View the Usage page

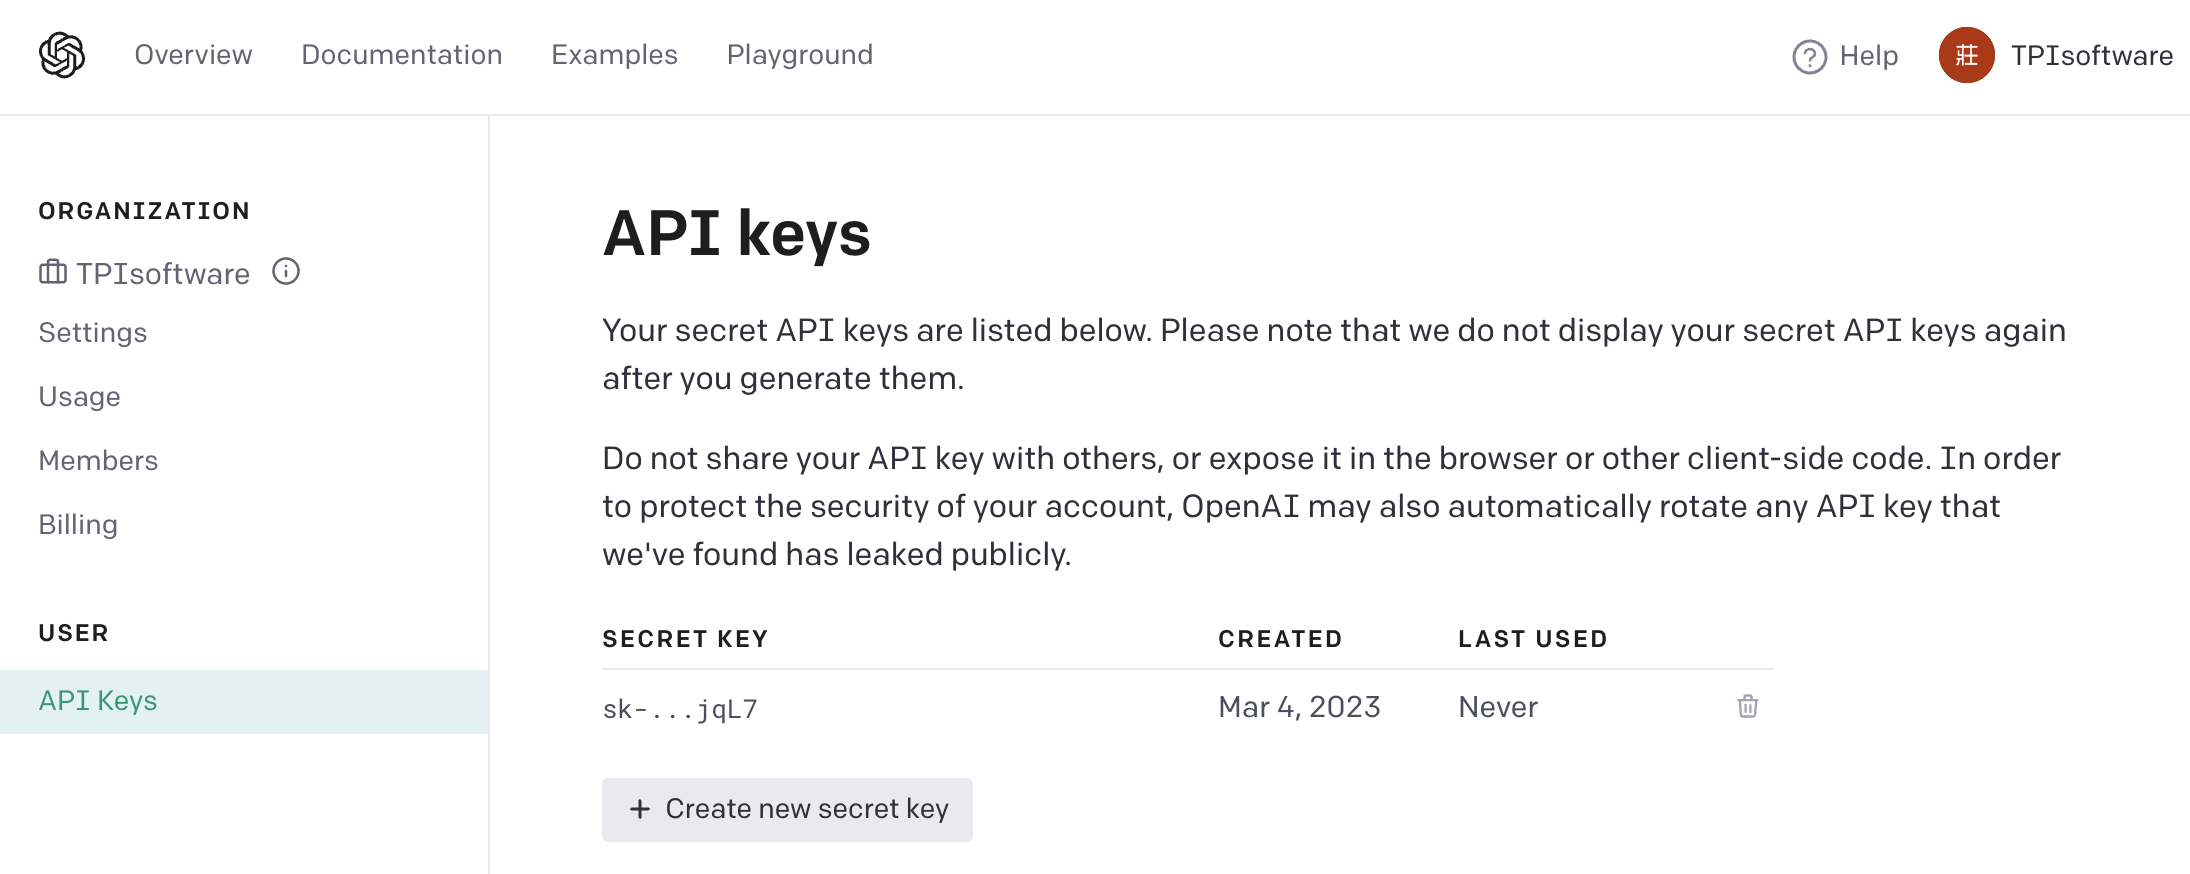click(x=80, y=397)
